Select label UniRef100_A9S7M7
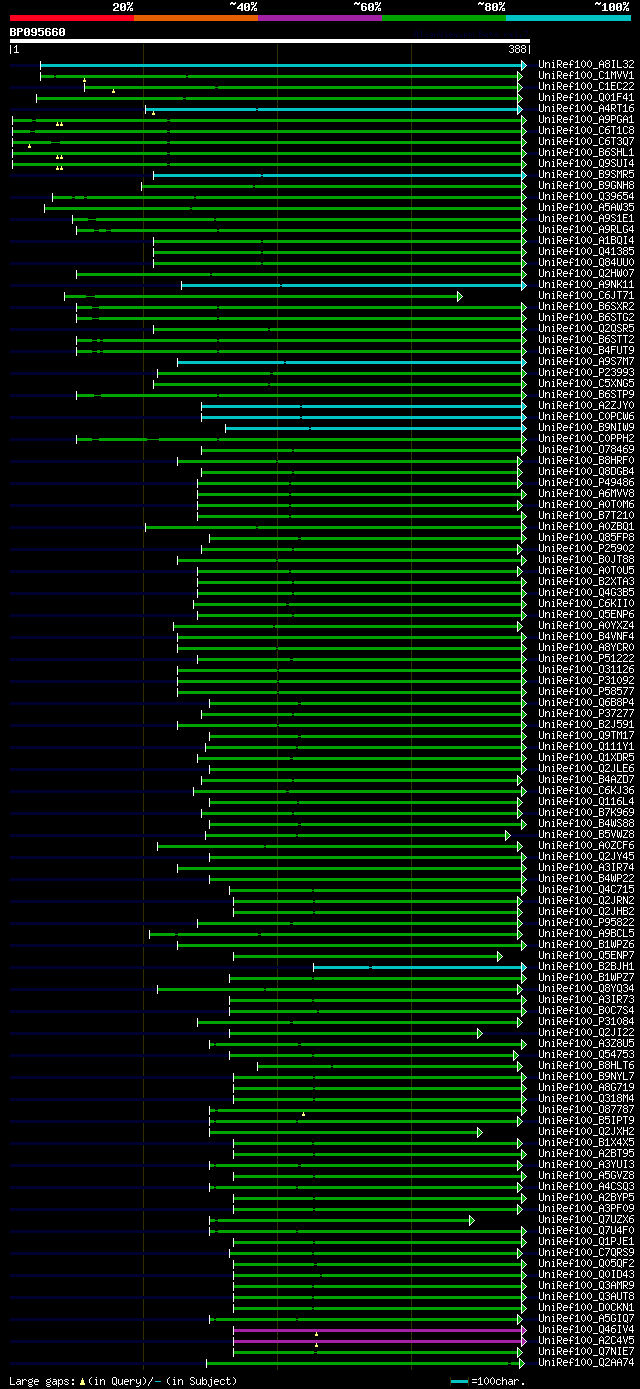The image size is (640, 1389). pyautogui.click(x=586, y=361)
